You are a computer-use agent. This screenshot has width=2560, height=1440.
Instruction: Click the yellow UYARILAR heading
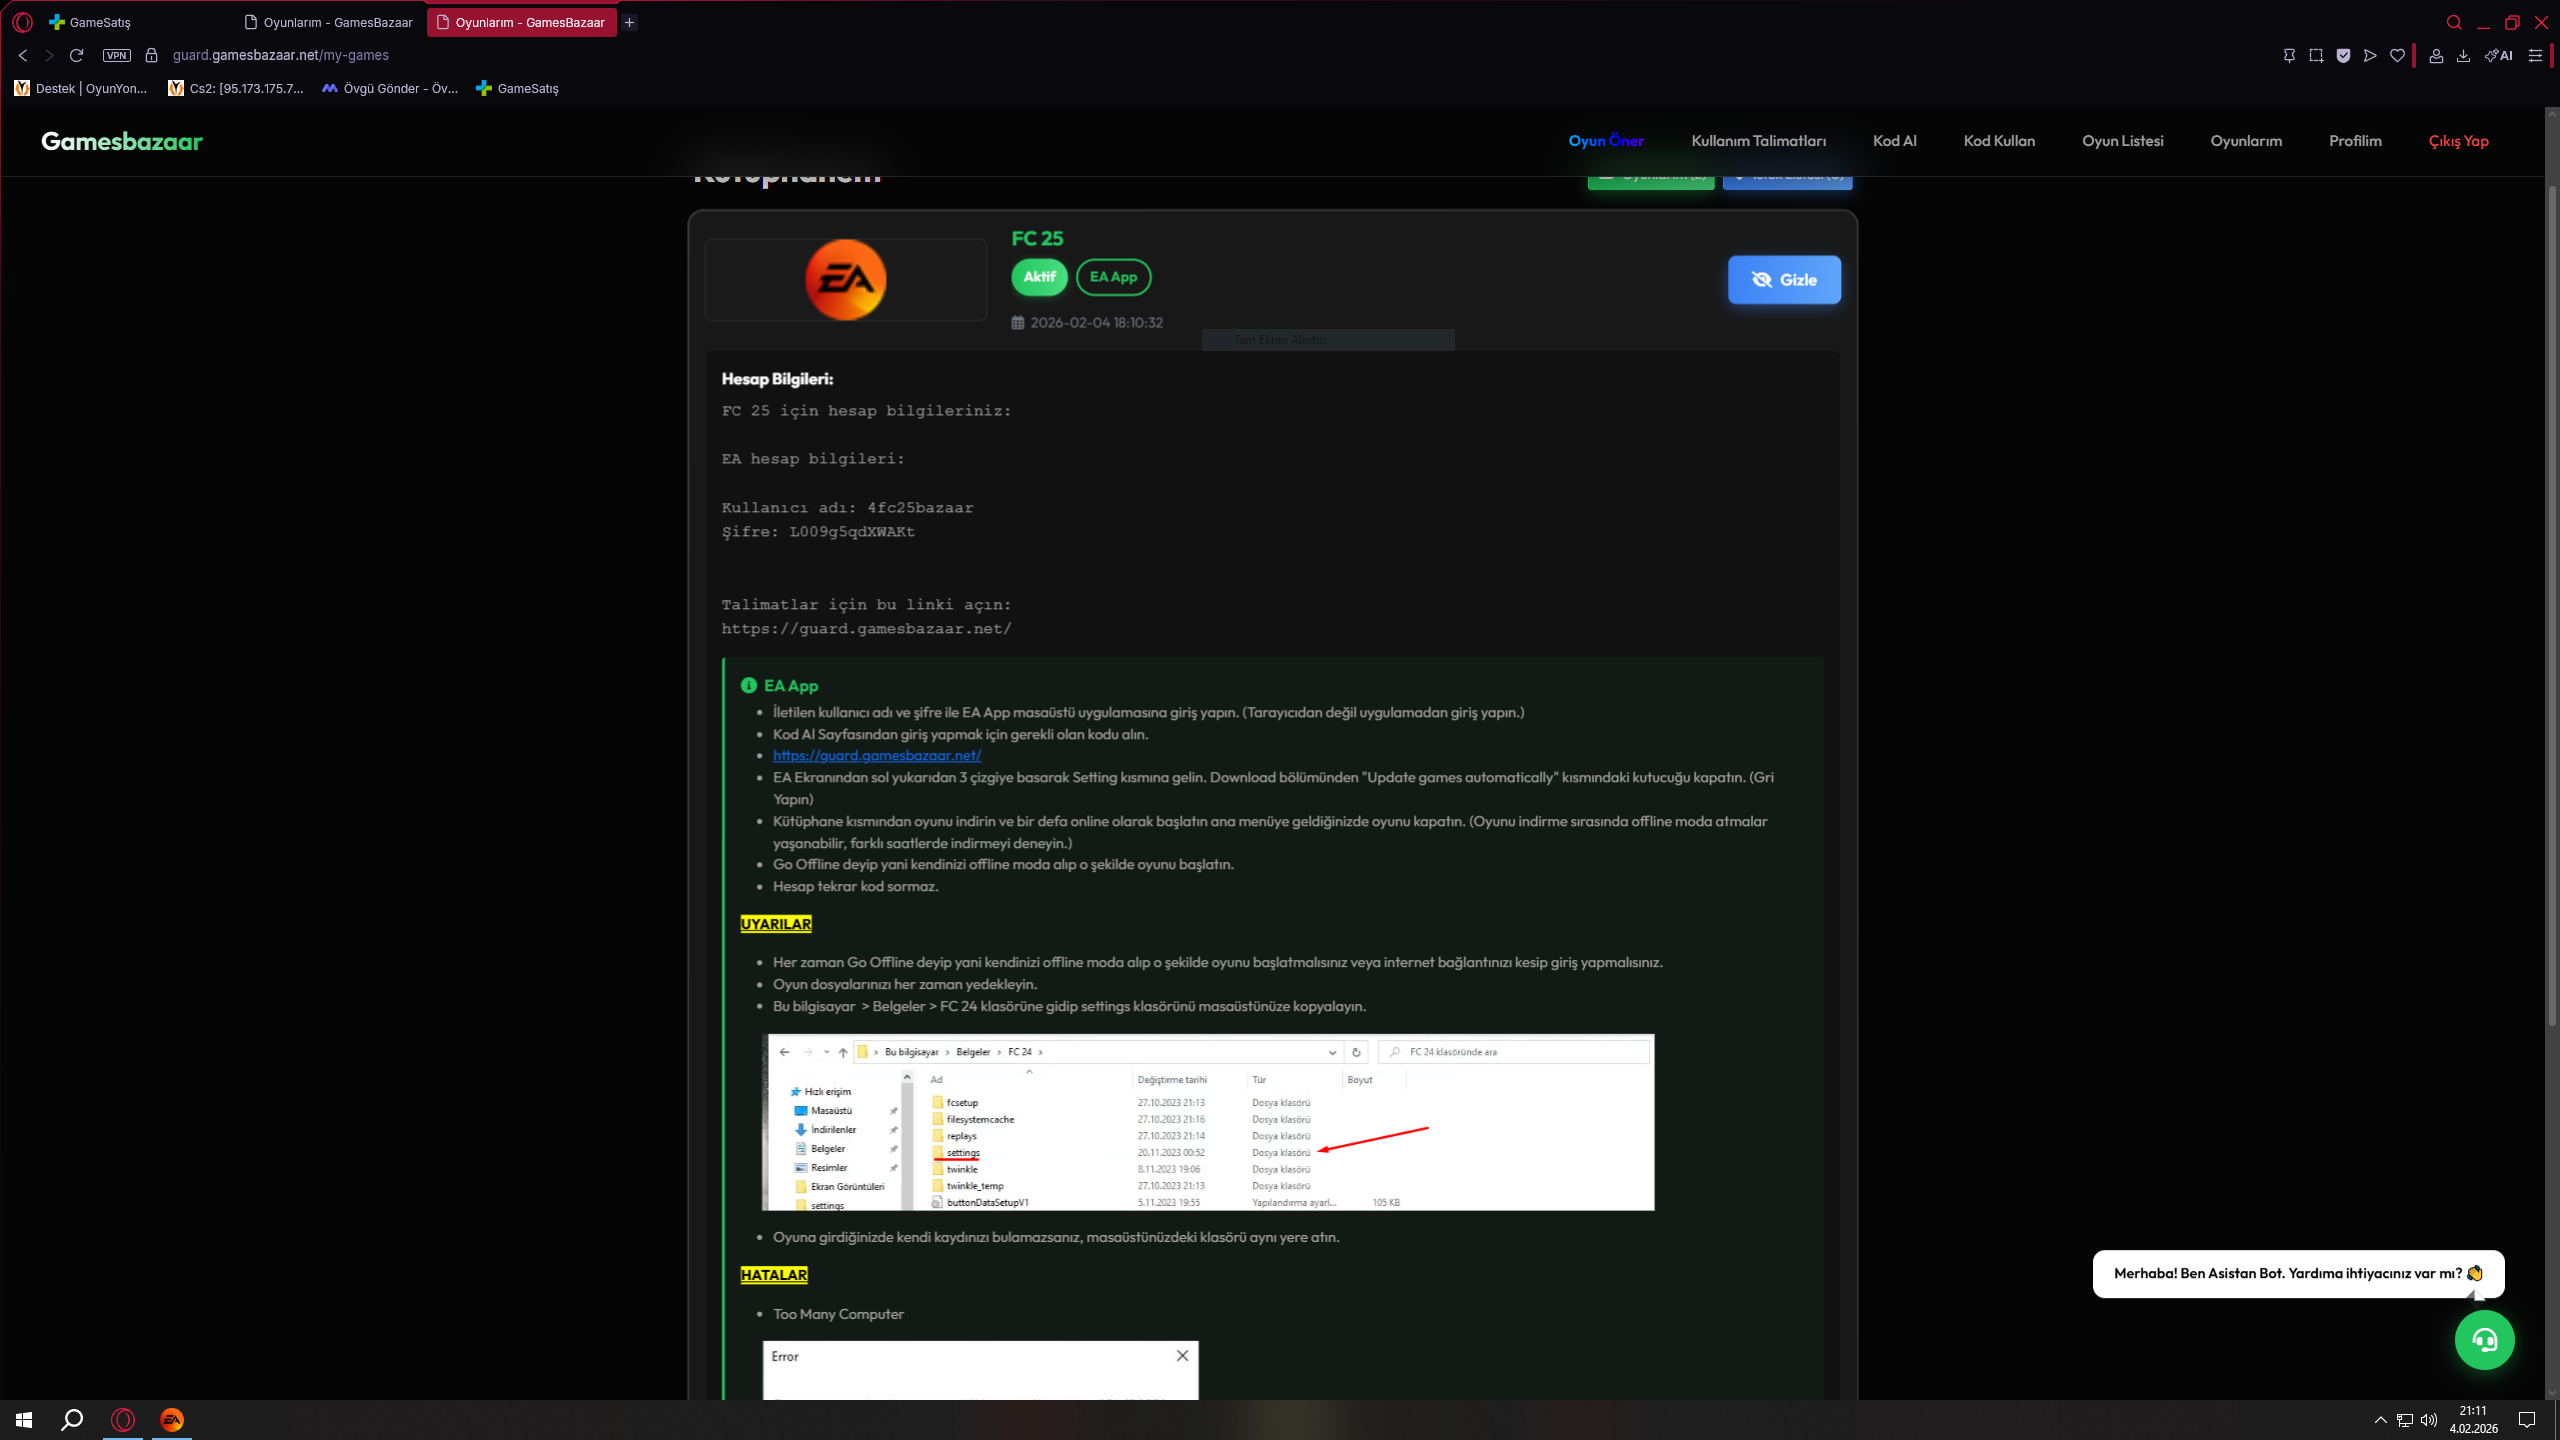coord(776,924)
